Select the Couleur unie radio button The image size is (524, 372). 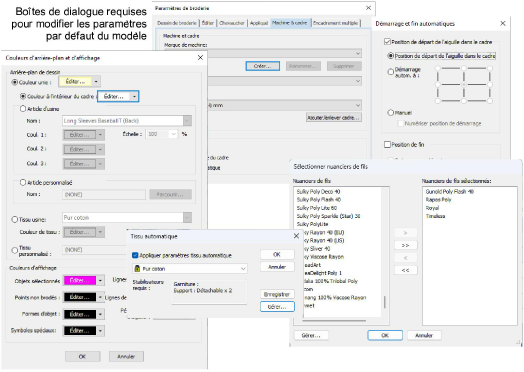tap(15, 82)
